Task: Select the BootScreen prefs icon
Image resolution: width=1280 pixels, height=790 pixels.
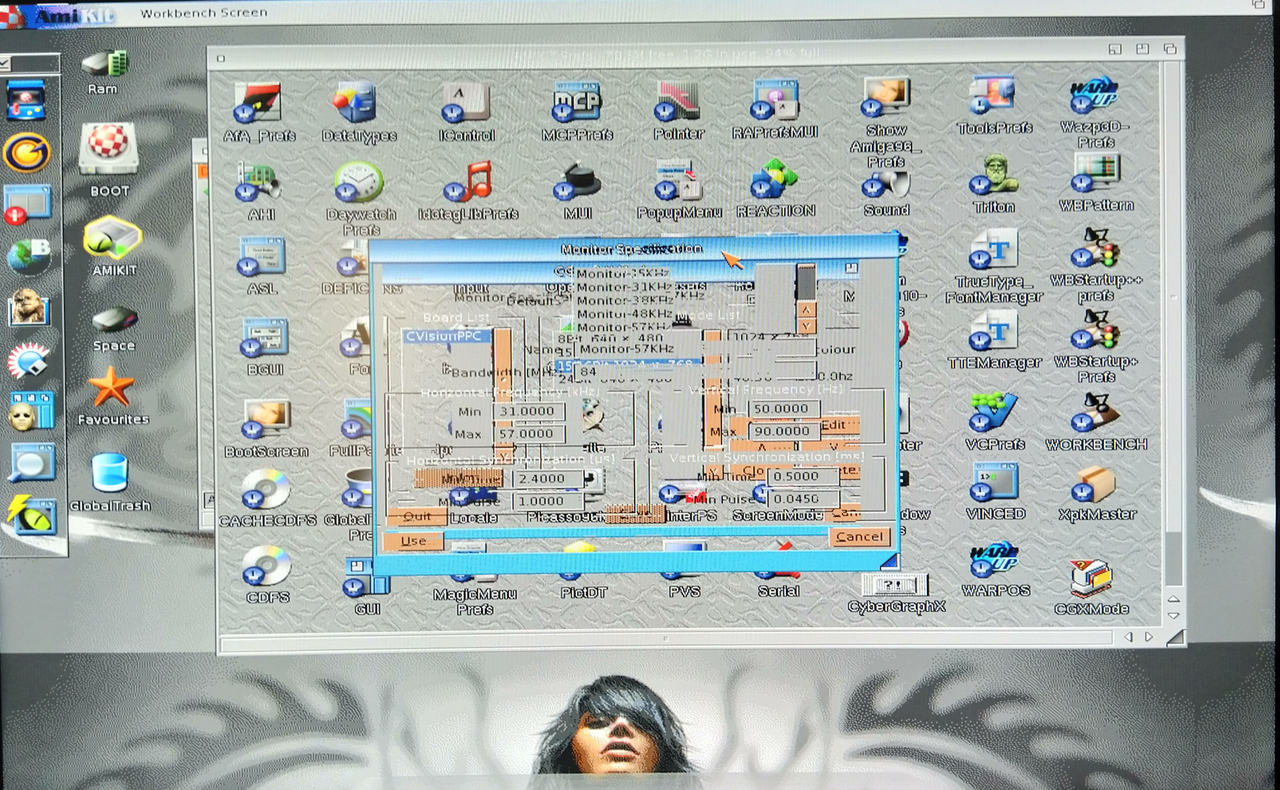Action: (x=265, y=420)
